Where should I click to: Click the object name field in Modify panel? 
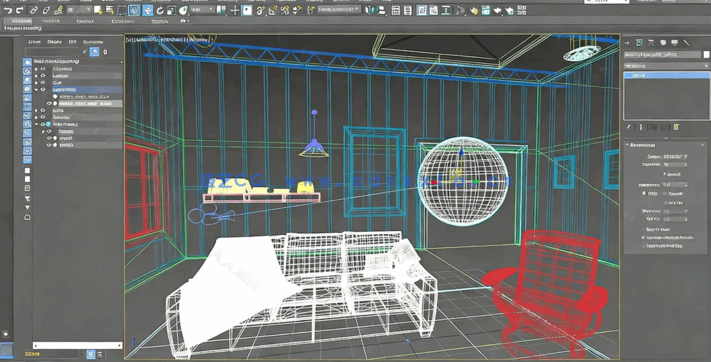(x=662, y=55)
